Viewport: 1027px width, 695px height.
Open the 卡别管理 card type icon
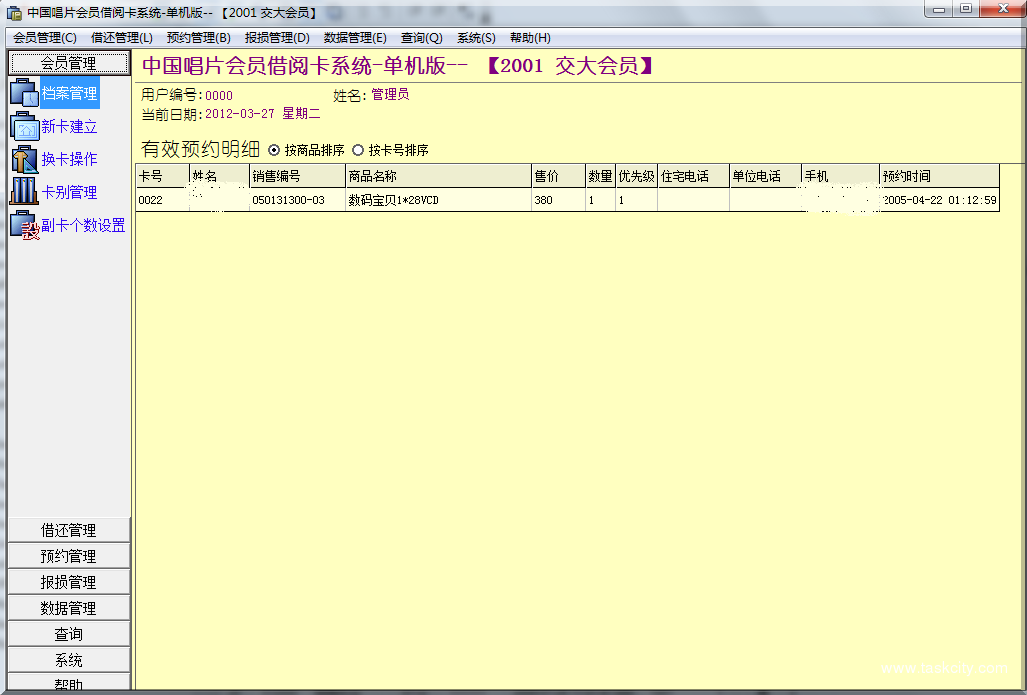(24, 192)
